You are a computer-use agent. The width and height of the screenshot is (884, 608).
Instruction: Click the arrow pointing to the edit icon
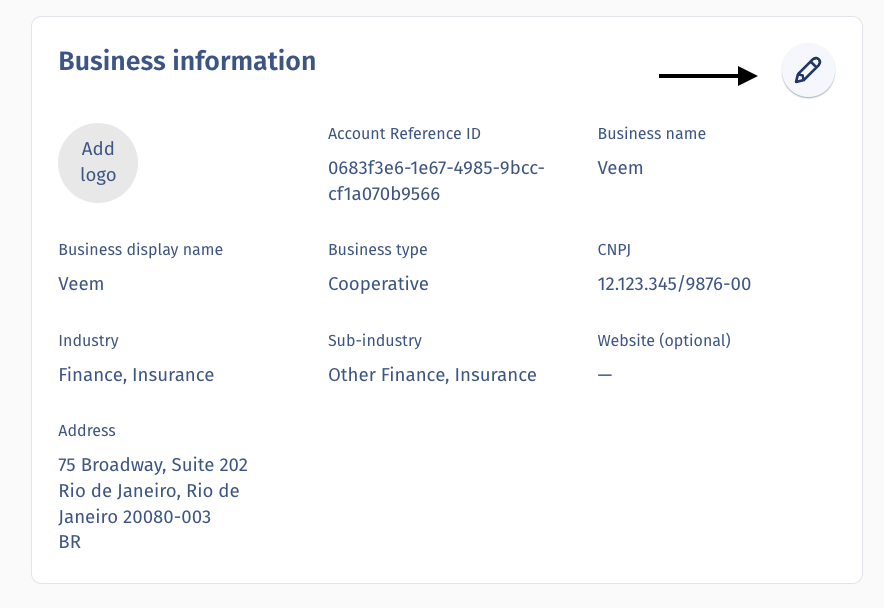710,74
